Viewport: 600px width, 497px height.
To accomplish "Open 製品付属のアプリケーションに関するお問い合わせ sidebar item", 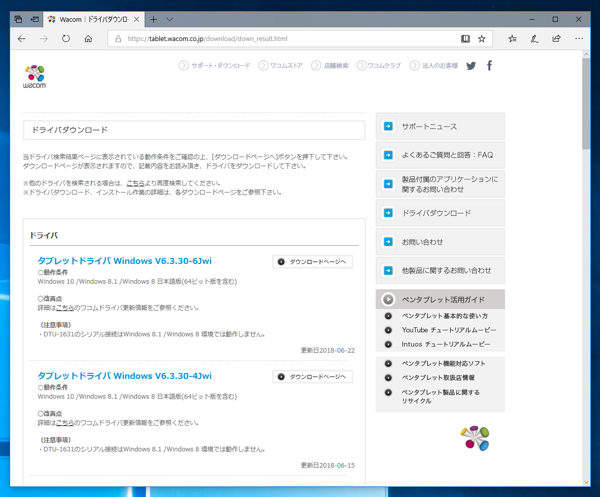I will click(440, 184).
